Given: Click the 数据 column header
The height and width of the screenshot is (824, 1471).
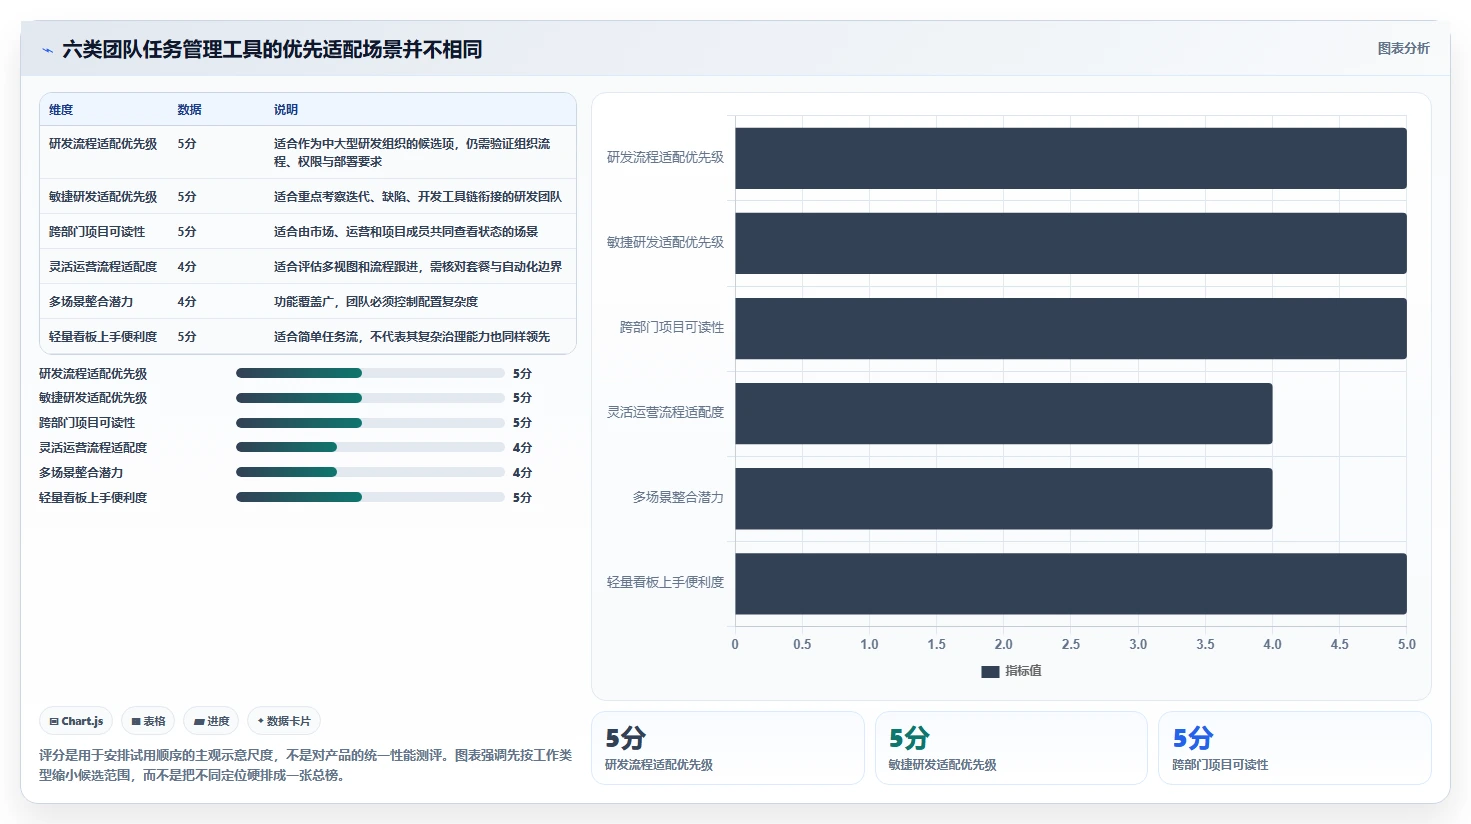Looking at the screenshot, I should pos(189,110).
